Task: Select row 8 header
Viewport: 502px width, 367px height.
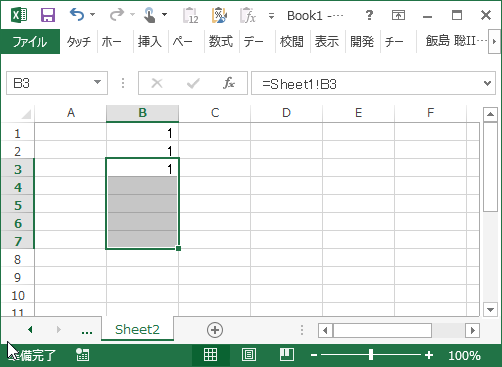Action: pyautogui.click(x=18, y=259)
